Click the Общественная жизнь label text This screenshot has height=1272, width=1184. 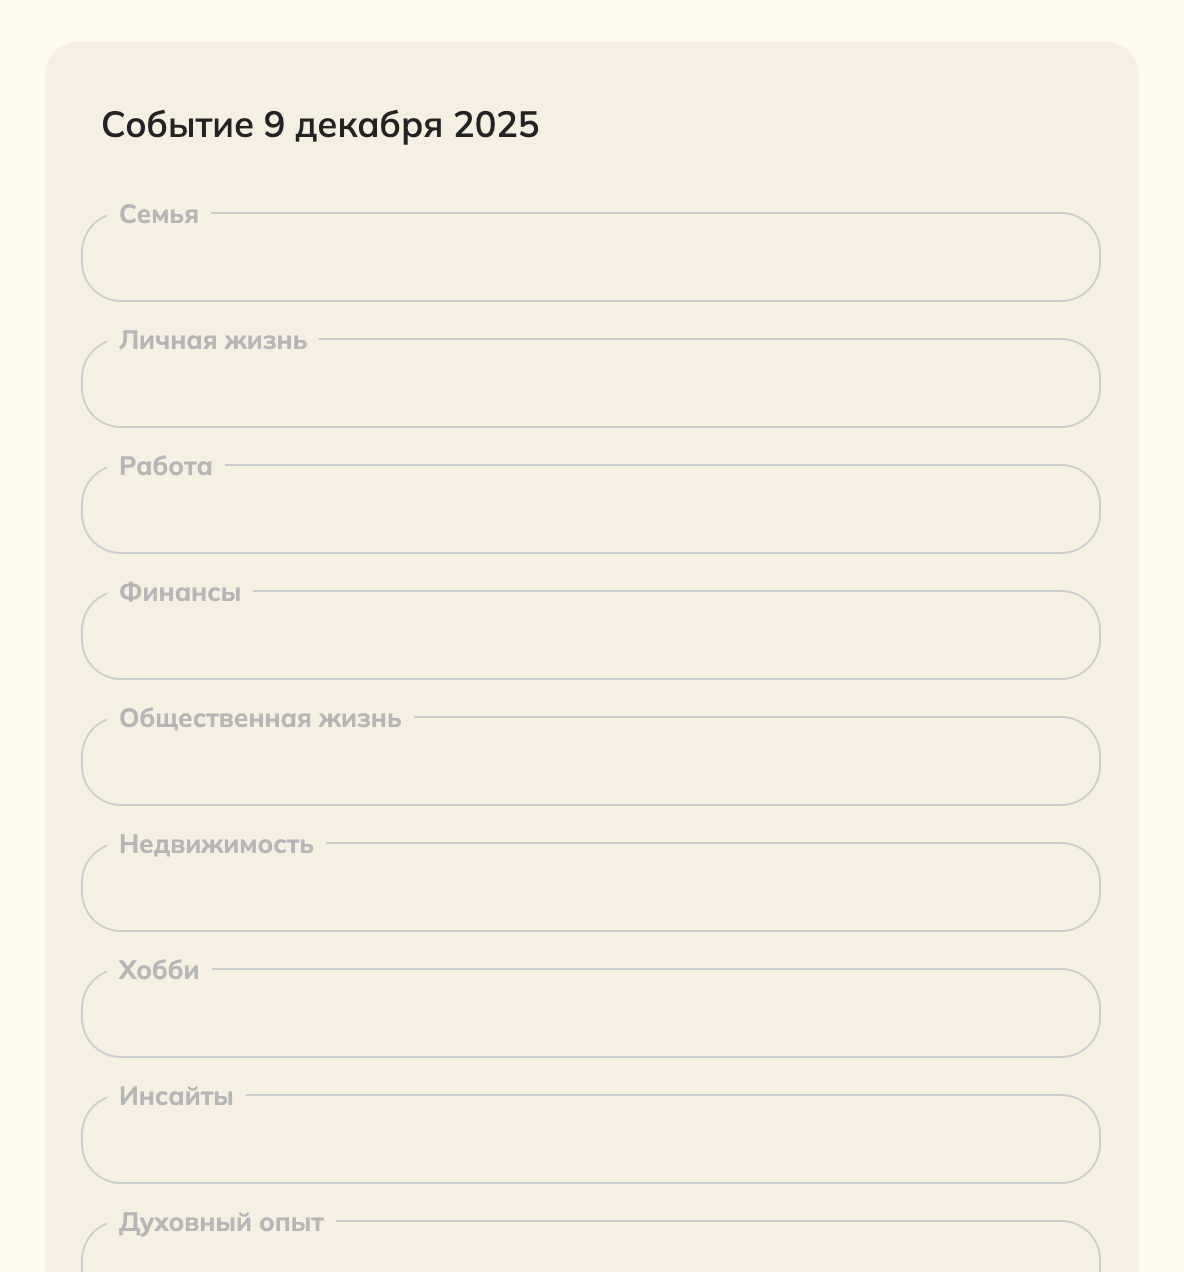click(x=260, y=719)
